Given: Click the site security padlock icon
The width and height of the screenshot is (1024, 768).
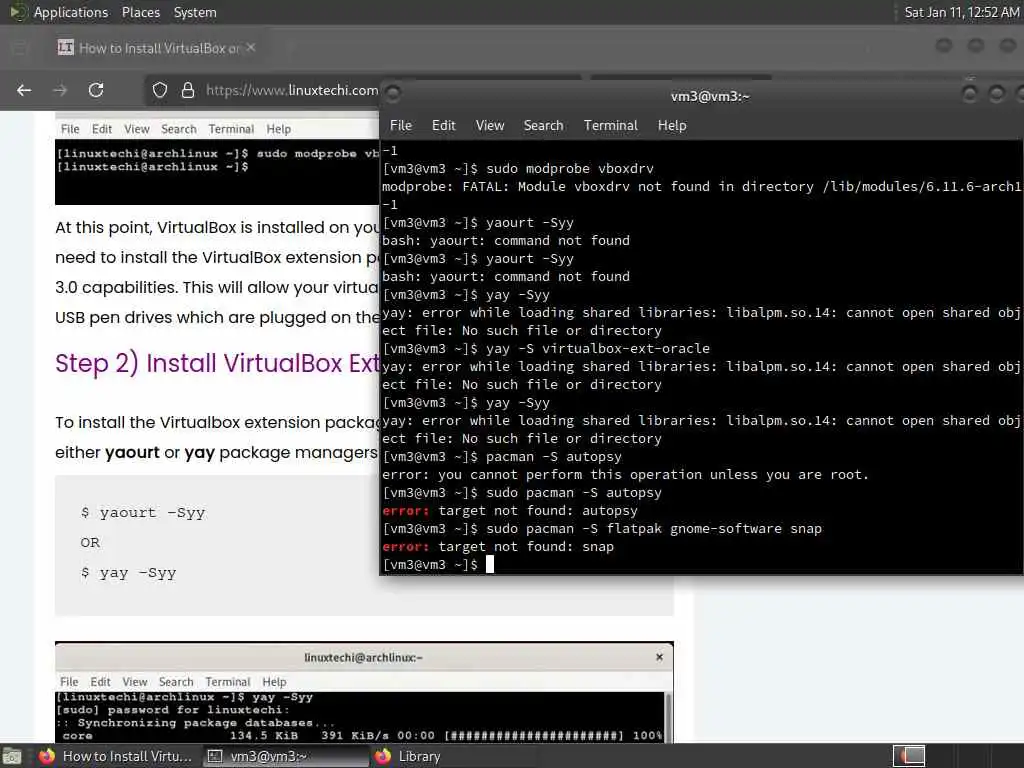Looking at the screenshot, I should (188, 90).
